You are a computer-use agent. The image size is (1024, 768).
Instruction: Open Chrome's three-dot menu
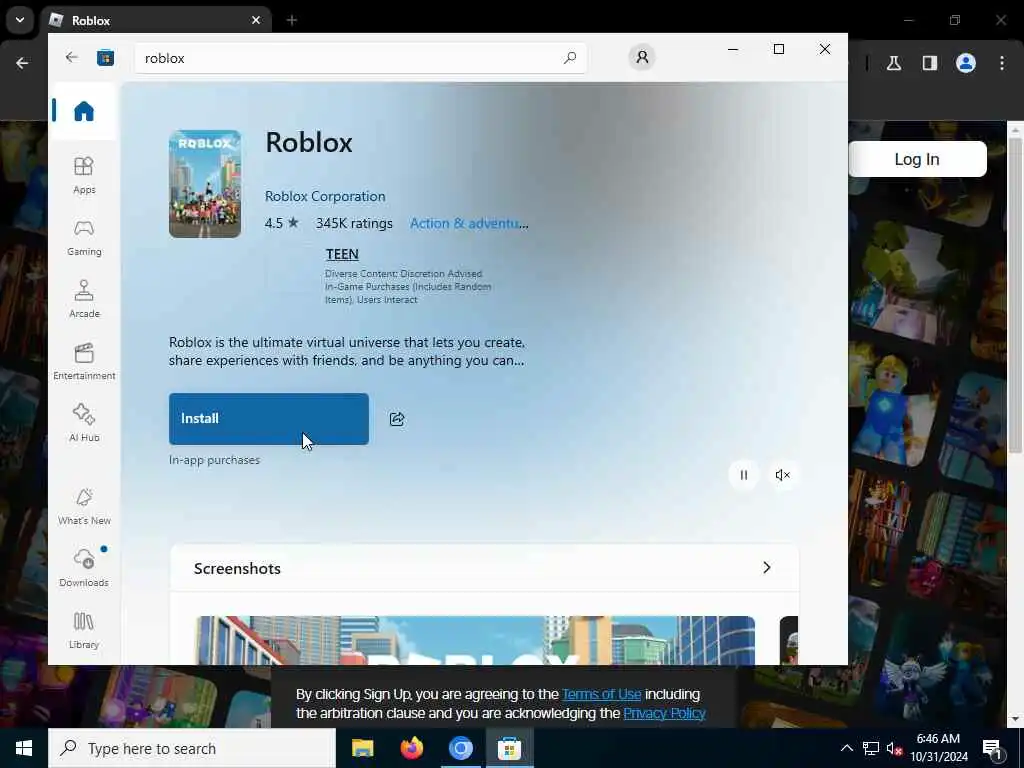click(x=1002, y=63)
